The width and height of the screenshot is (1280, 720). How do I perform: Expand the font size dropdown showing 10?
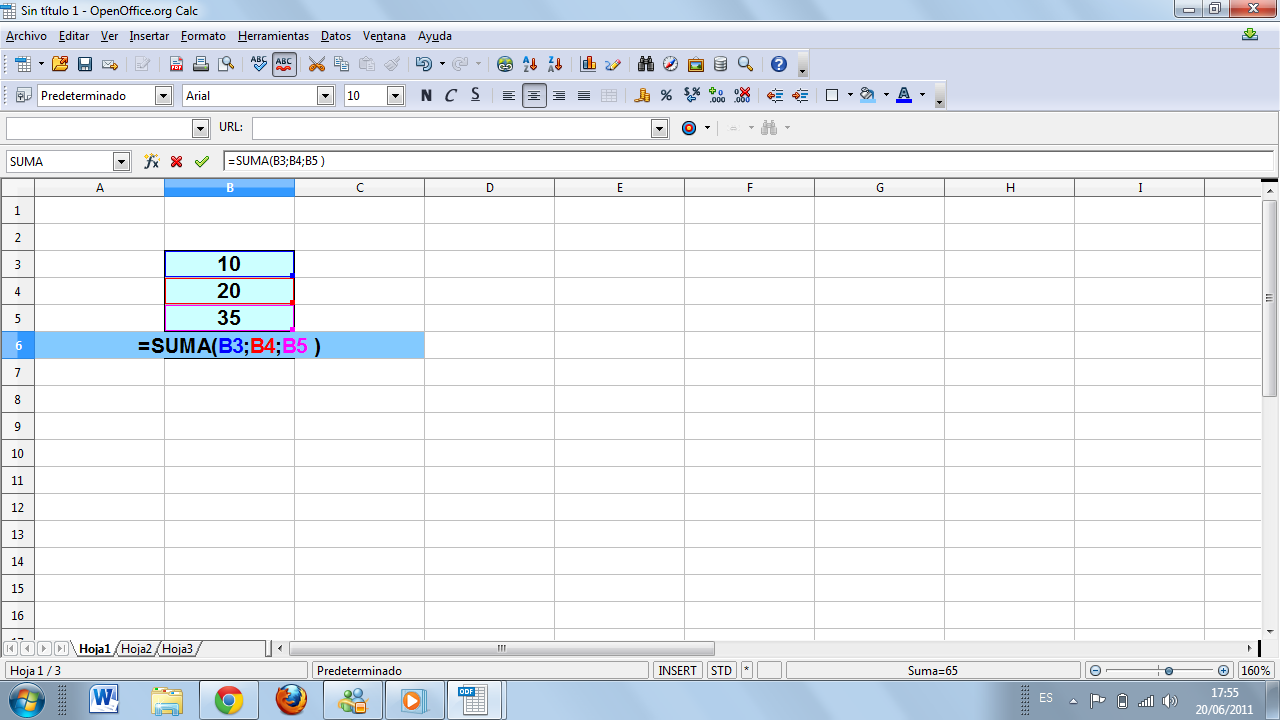pos(394,95)
